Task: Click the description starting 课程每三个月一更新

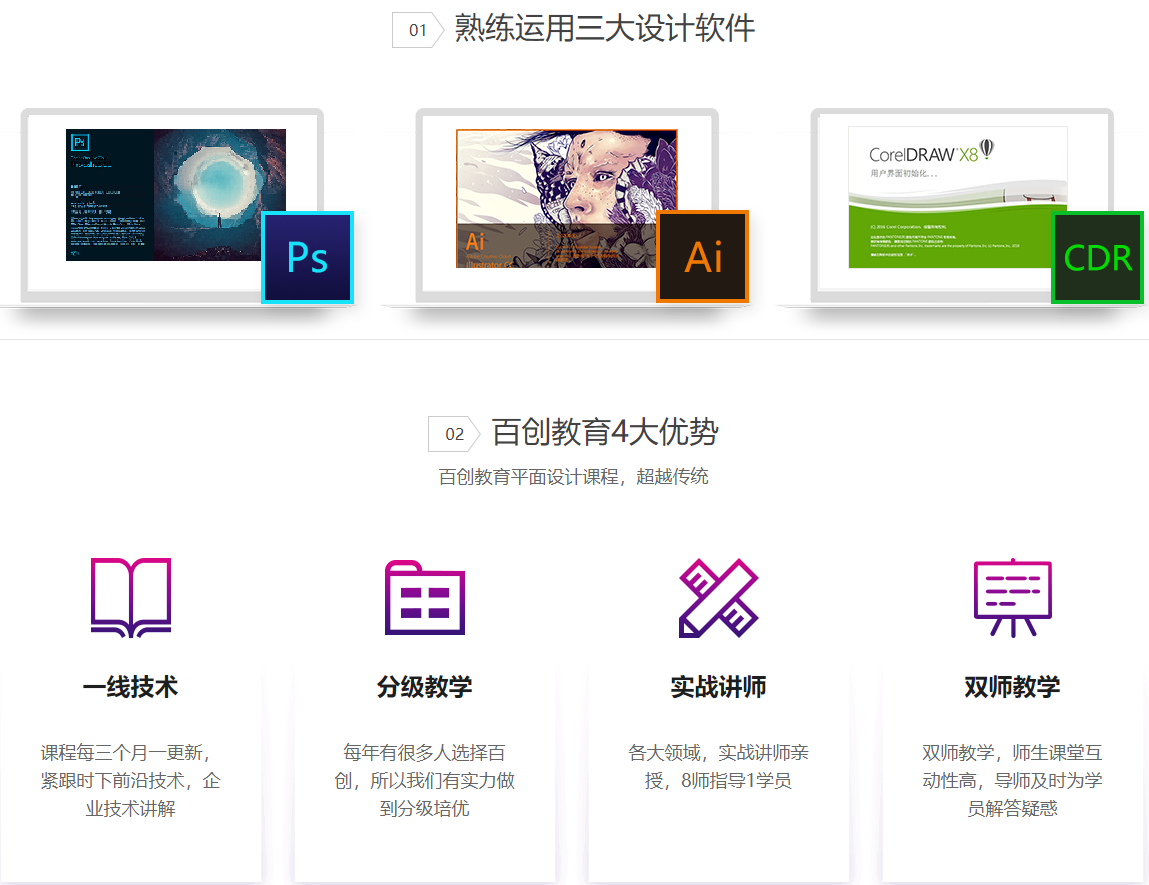Action: tap(130, 781)
